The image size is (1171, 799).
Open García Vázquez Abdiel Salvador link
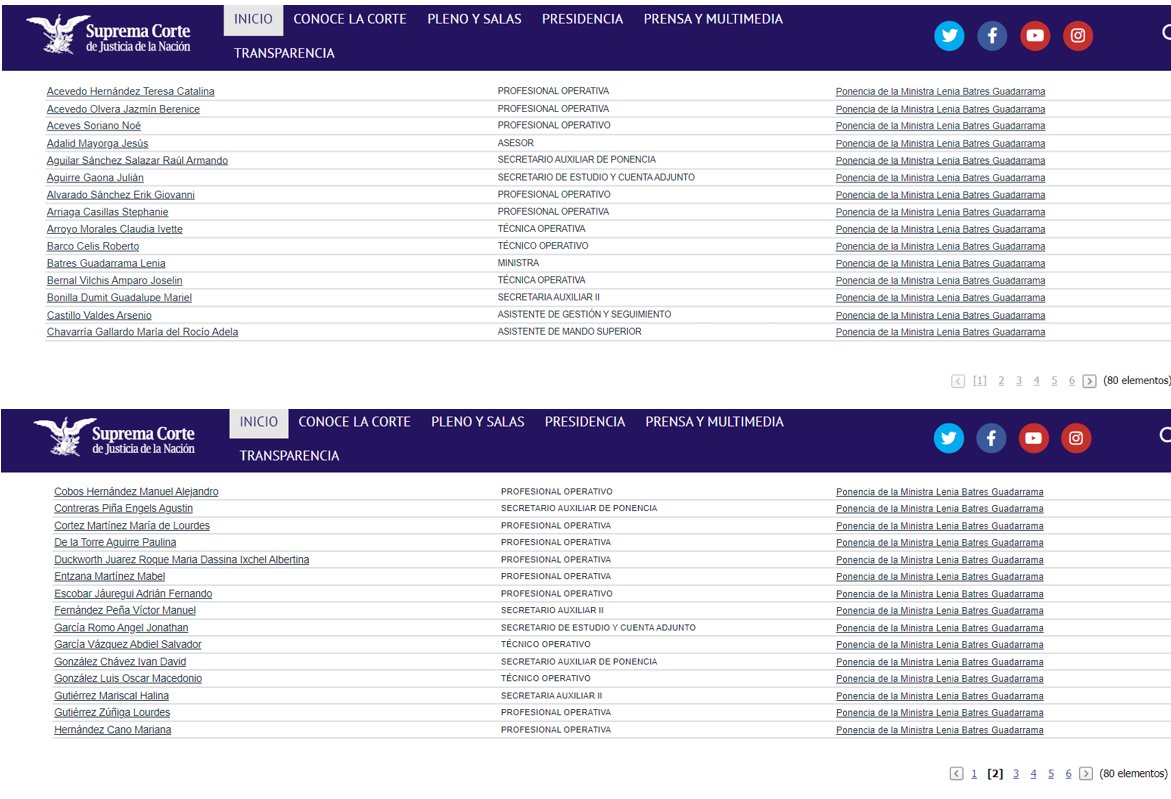(128, 644)
